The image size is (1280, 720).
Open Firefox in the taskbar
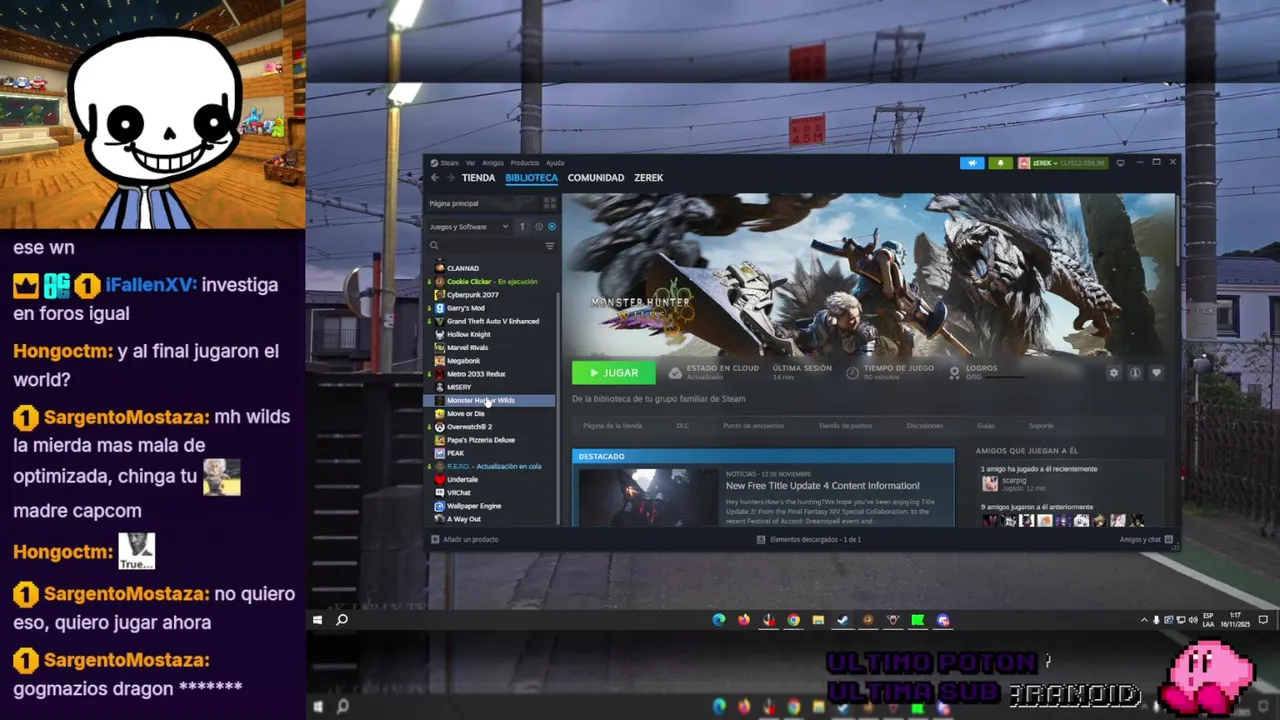pyautogui.click(x=744, y=620)
